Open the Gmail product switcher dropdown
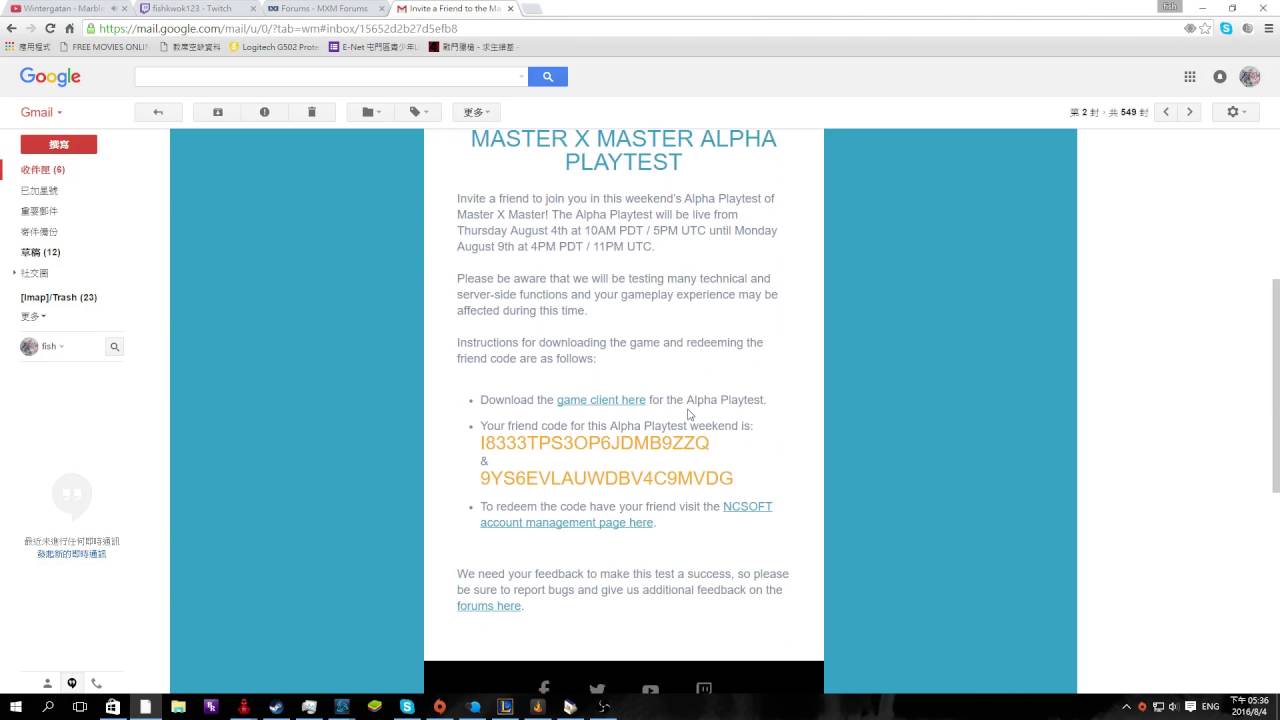 (42, 112)
